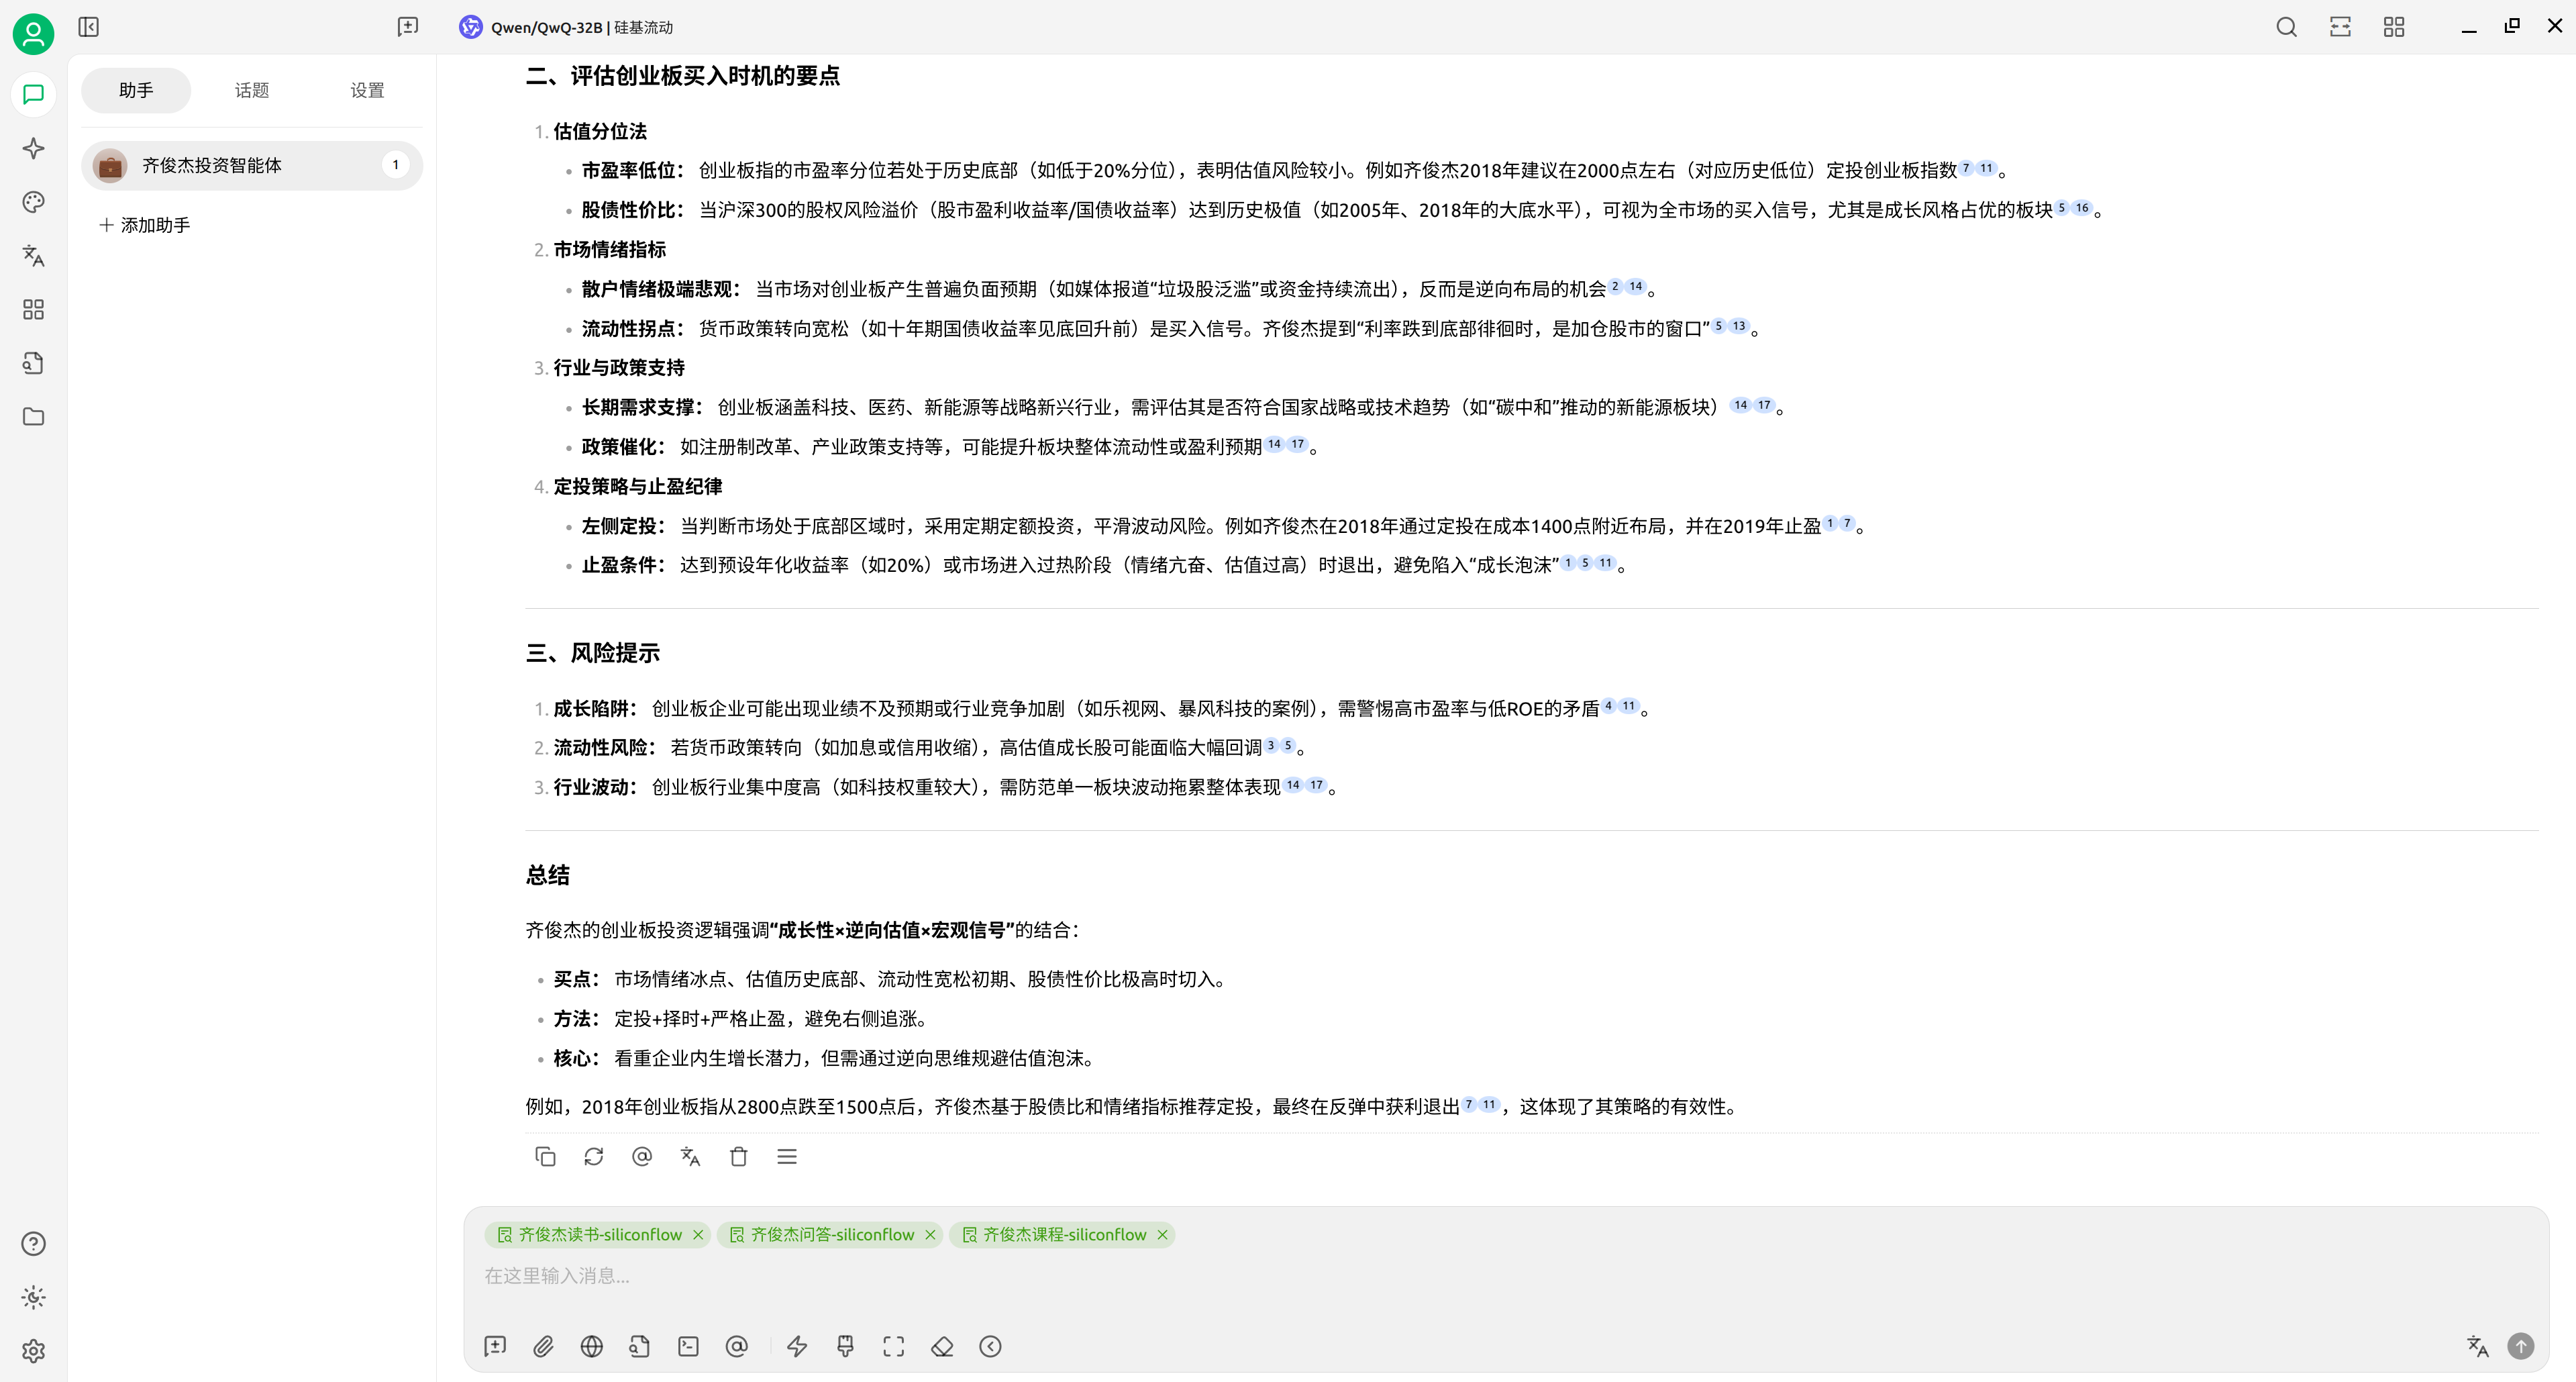Switch to the 话题 tab
The width and height of the screenshot is (2576, 1382).
click(x=251, y=90)
